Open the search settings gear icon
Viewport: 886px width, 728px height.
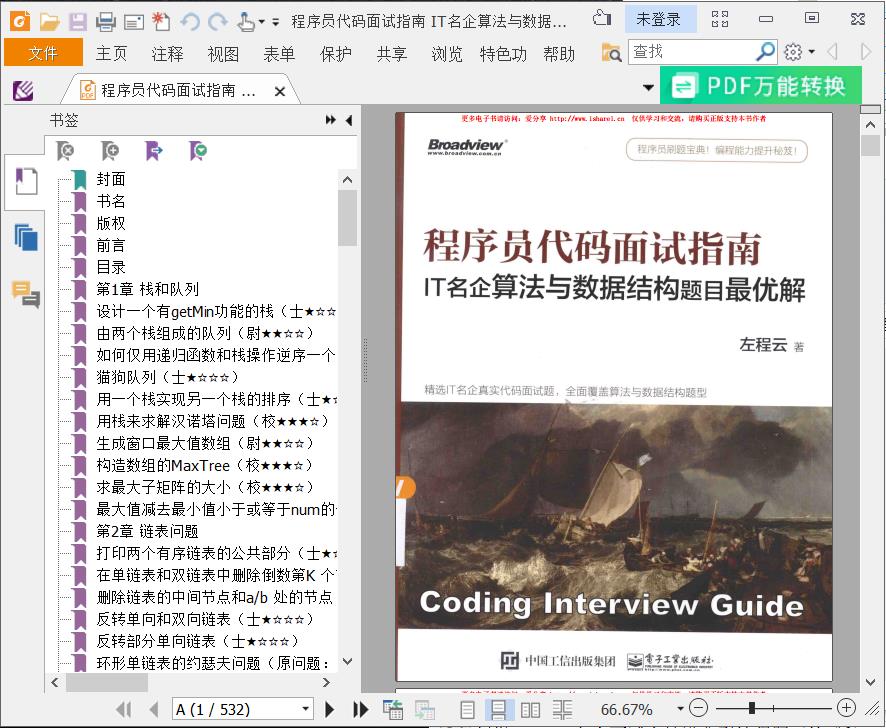(793, 52)
